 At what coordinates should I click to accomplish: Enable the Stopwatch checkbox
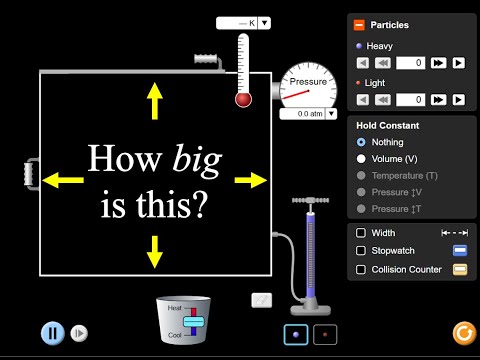(361, 251)
